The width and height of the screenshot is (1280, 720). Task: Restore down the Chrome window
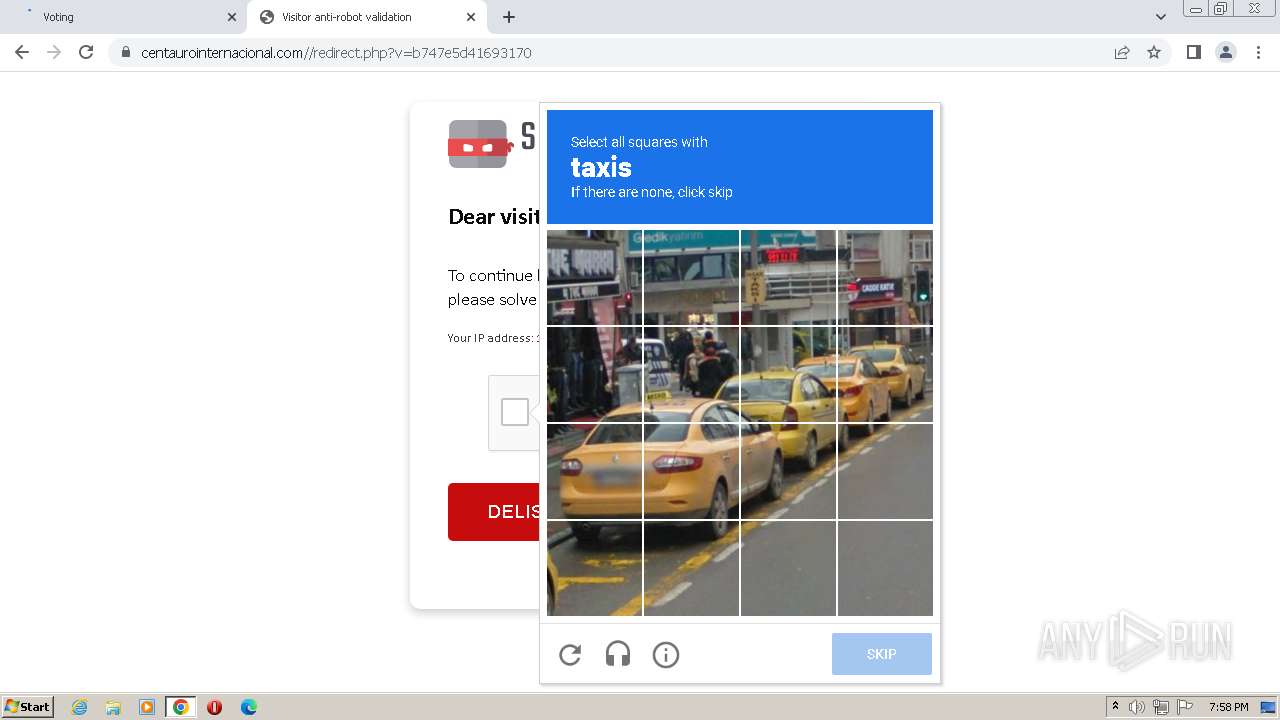click(1221, 9)
